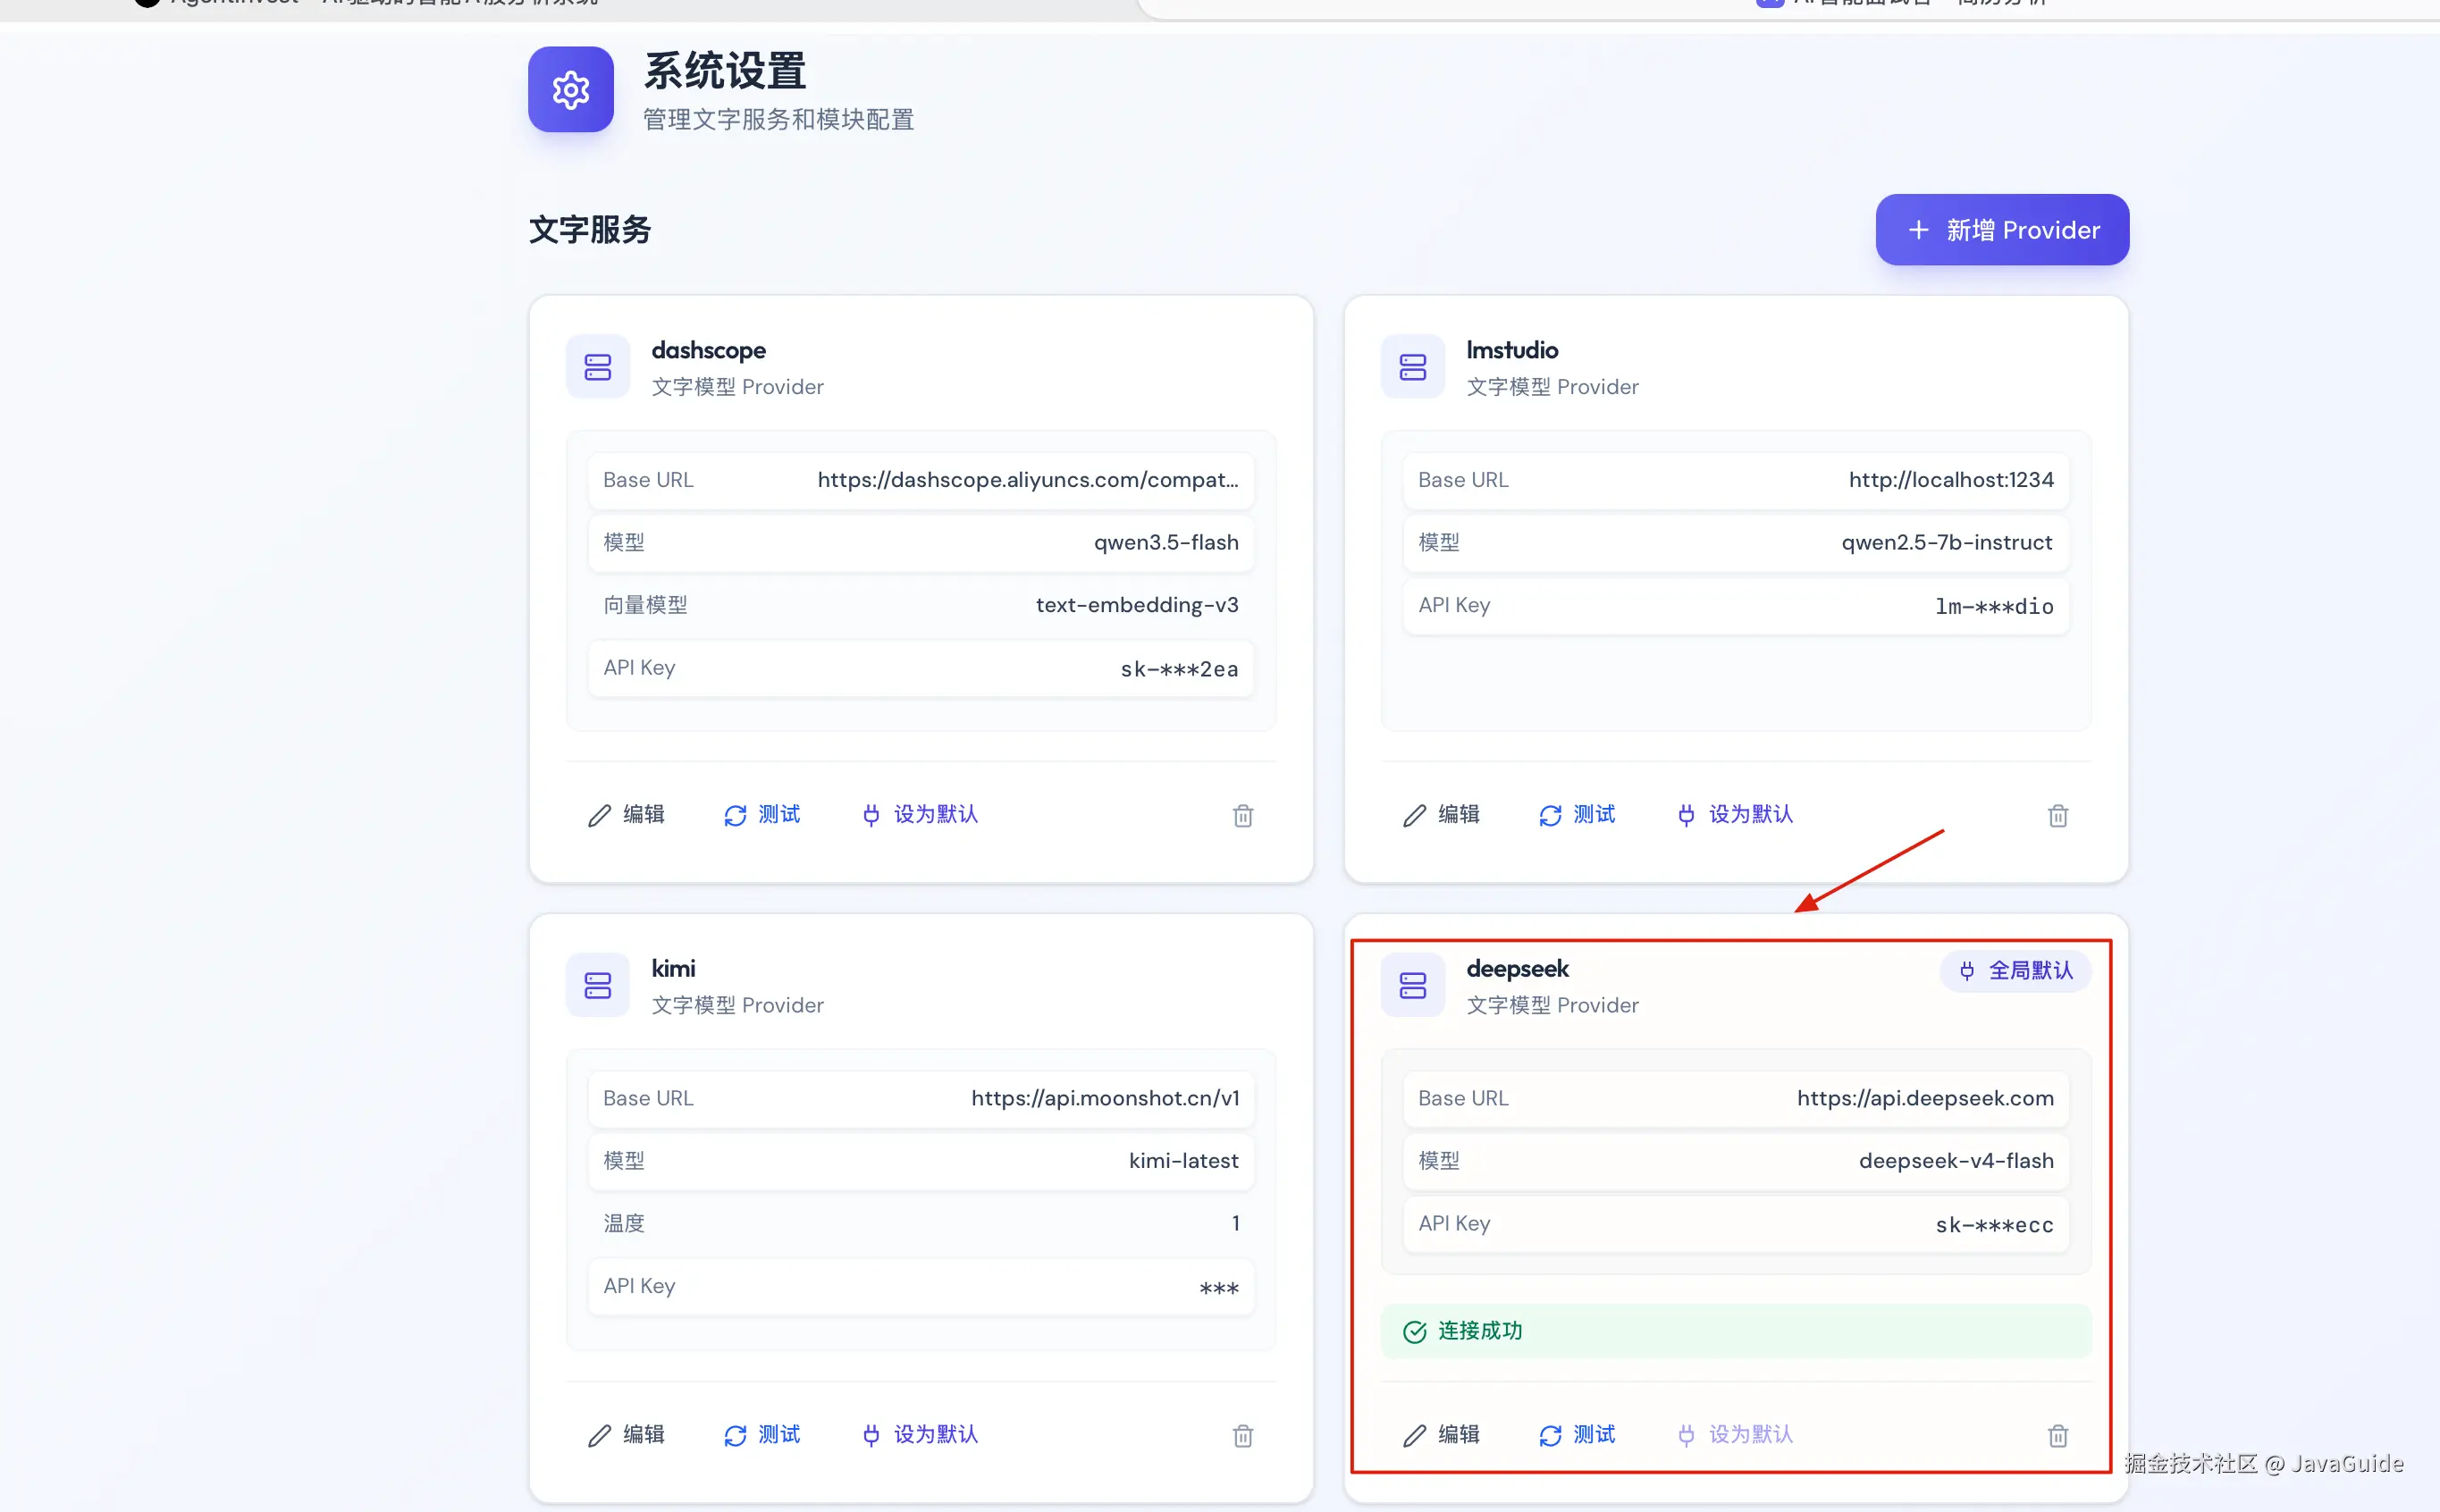The height and width of the screenshot is (1512, 2440).
Task: Open the AI 智能面试官 menu in top bar
Action: point(1862,3)
